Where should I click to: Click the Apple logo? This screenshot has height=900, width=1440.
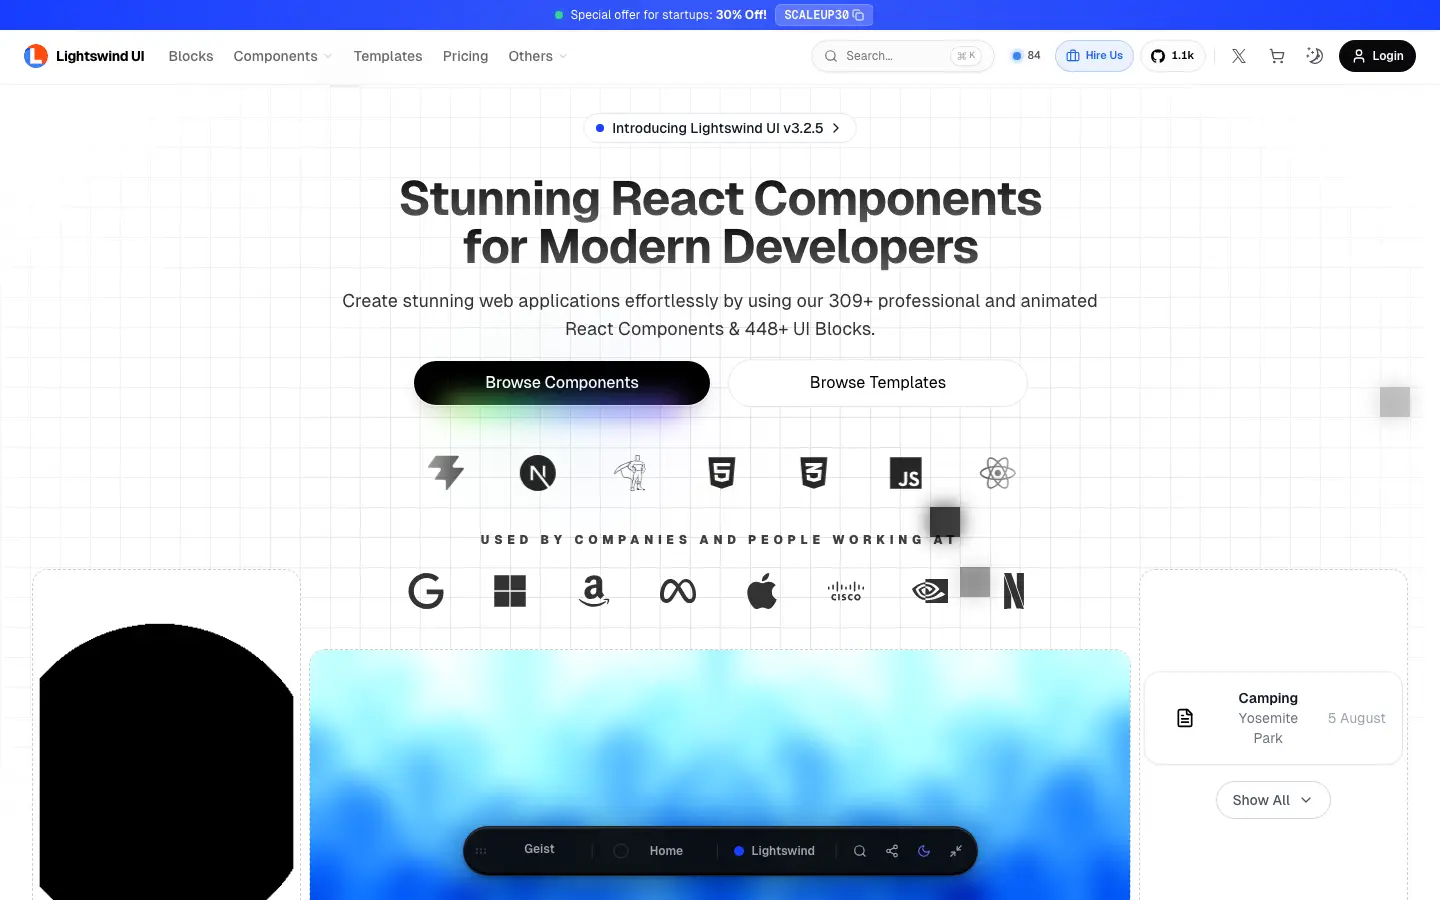[x=762, y=591]
